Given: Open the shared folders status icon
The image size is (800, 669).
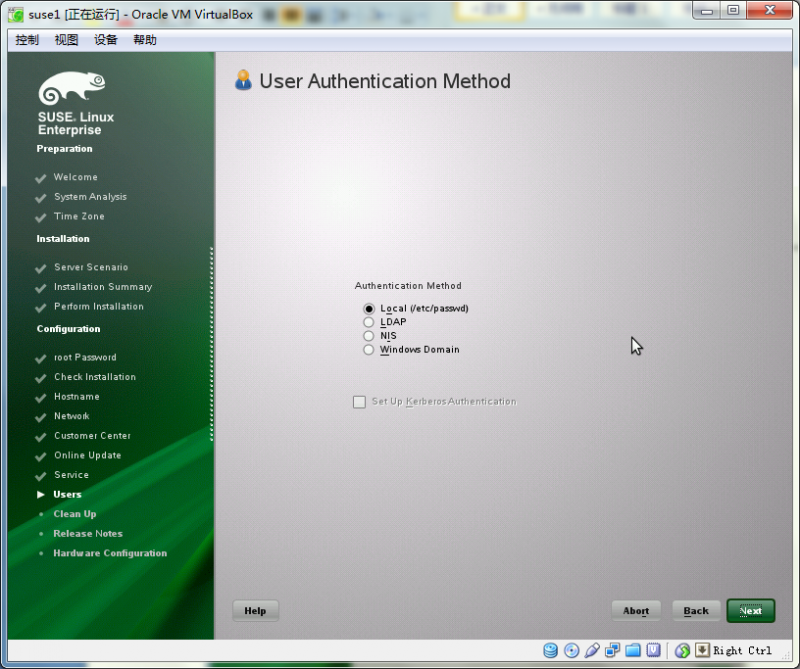Looking at the screenshot, I should pos(631,650).
